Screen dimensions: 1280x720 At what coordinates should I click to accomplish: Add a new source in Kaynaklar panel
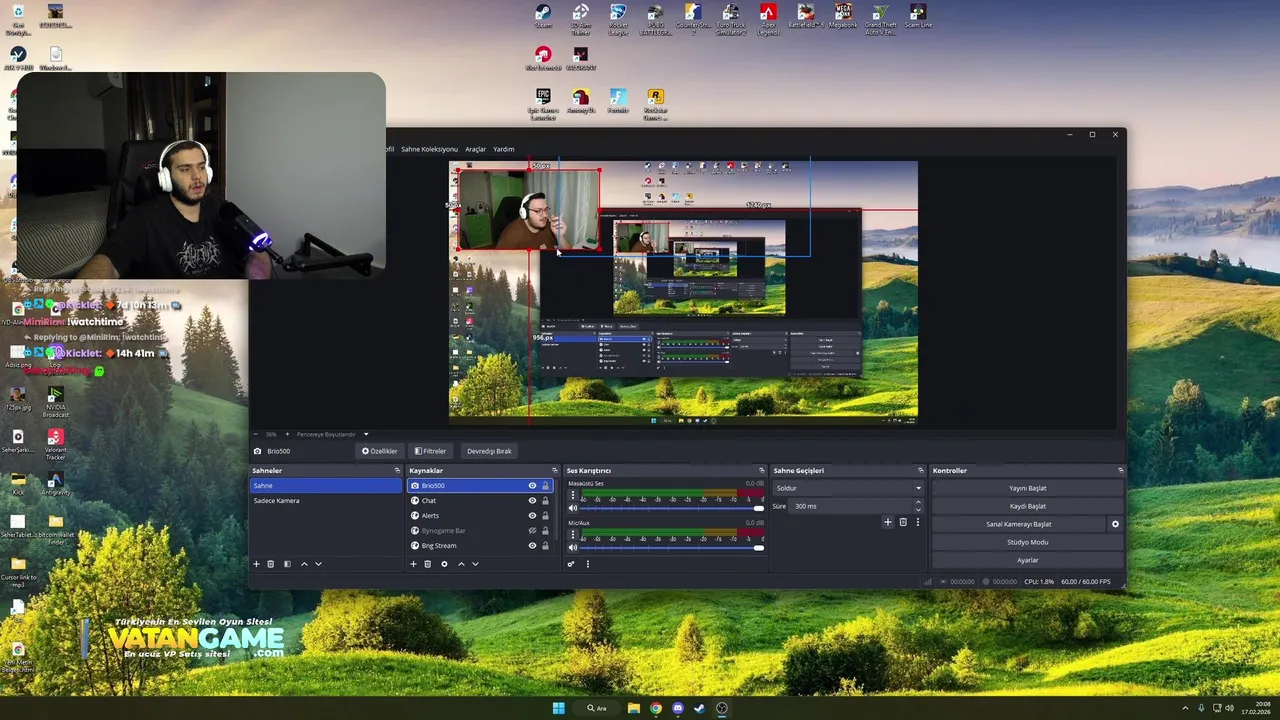pos(413,564)
